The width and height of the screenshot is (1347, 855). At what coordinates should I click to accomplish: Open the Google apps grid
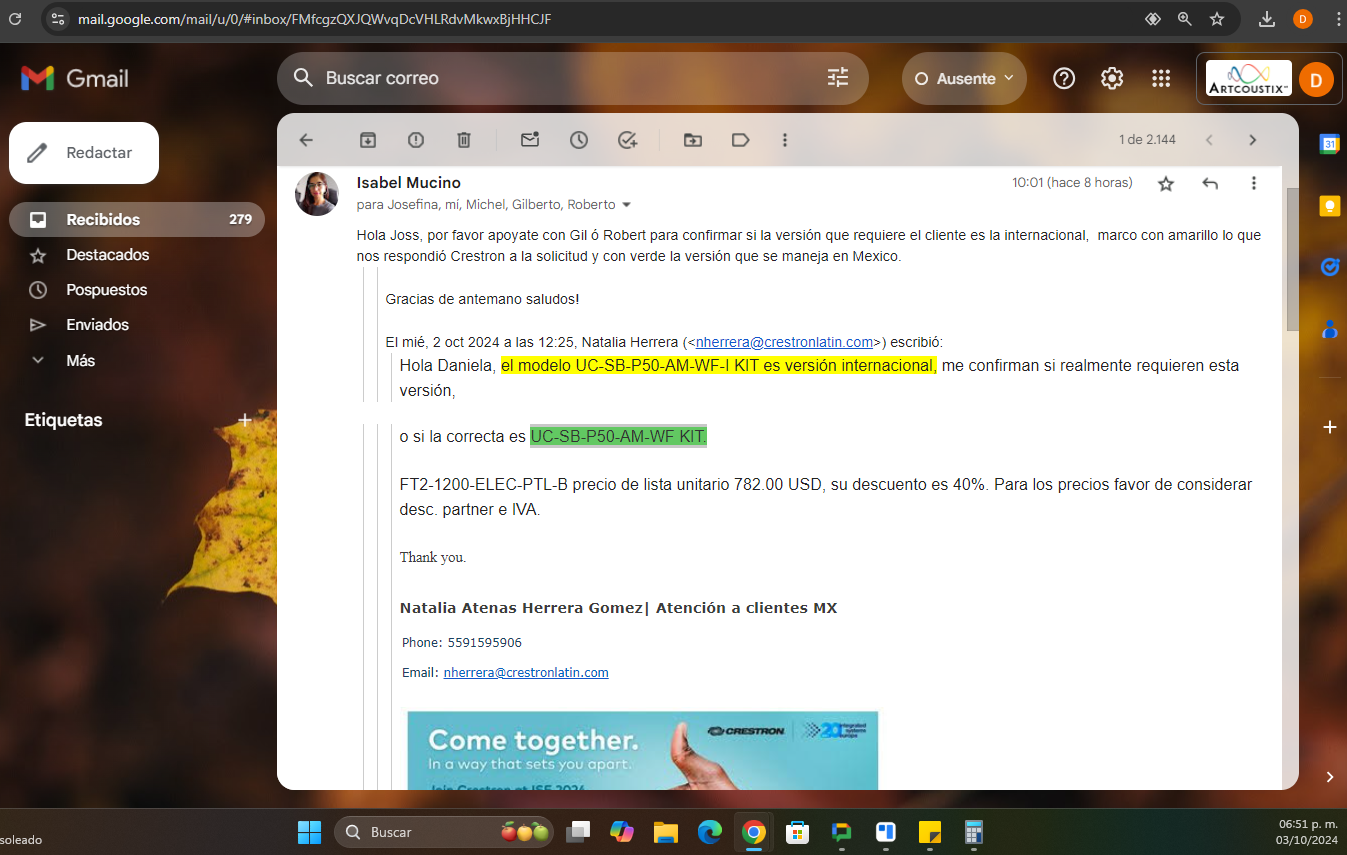(x=1161, y=78)
